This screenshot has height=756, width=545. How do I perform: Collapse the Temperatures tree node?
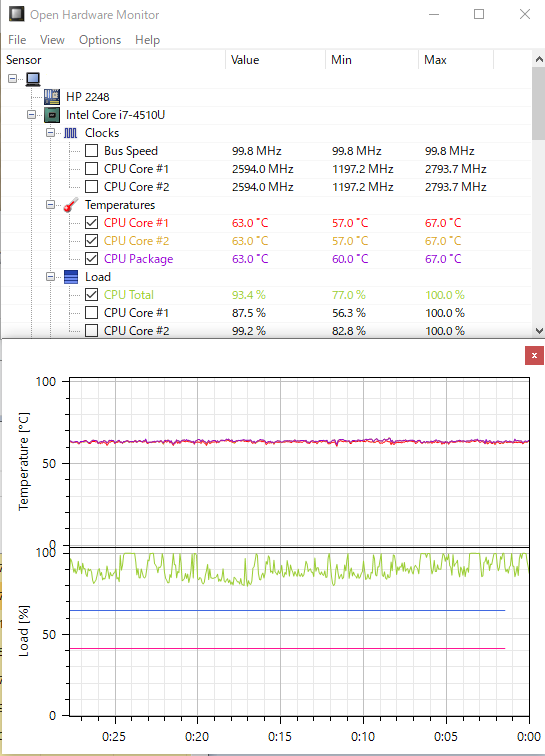(50, 204)
